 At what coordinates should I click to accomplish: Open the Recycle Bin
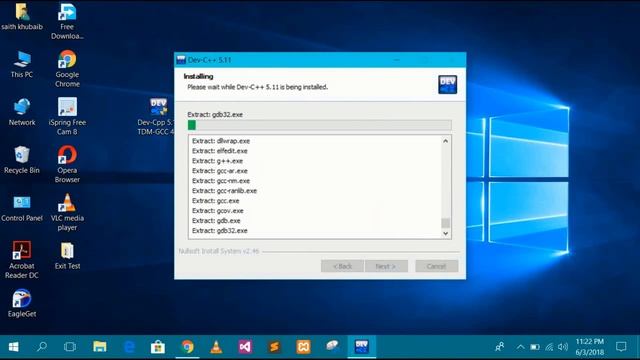22,160
